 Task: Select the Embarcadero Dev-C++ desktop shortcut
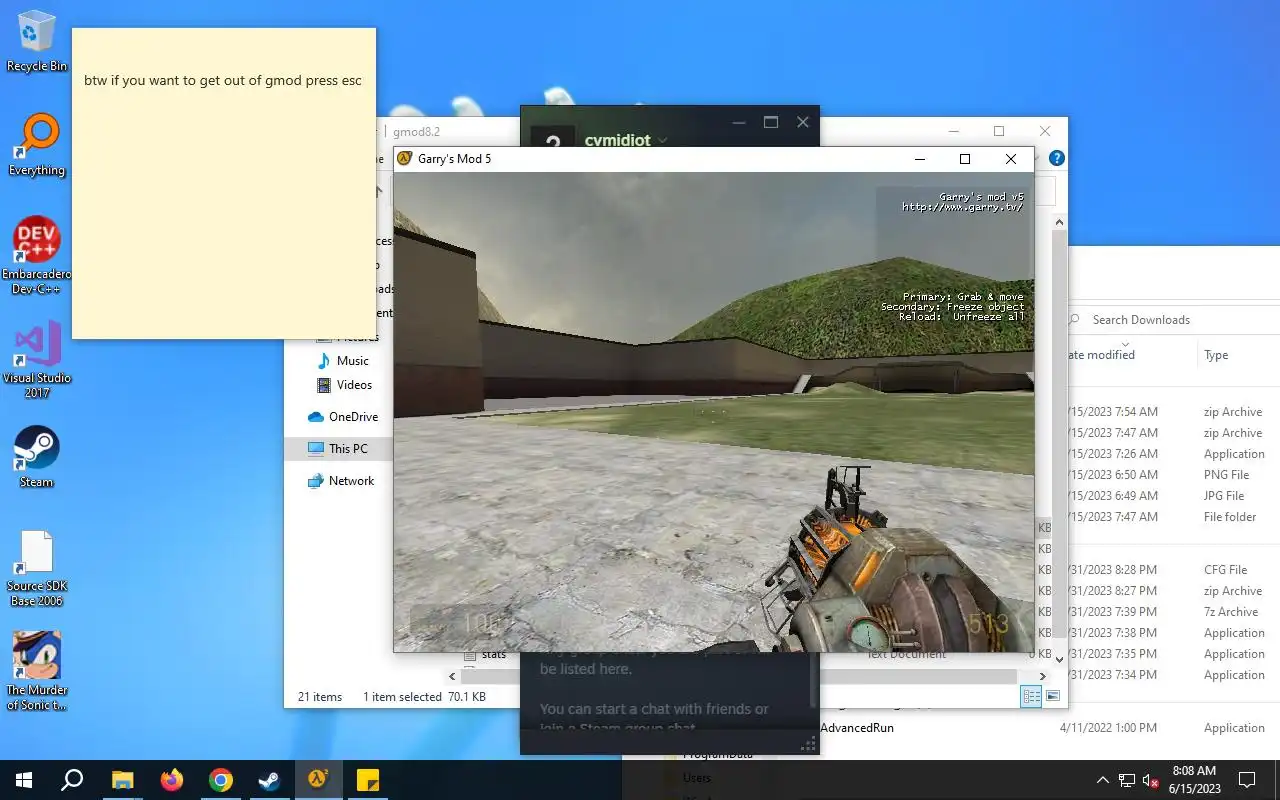(36, 255)
